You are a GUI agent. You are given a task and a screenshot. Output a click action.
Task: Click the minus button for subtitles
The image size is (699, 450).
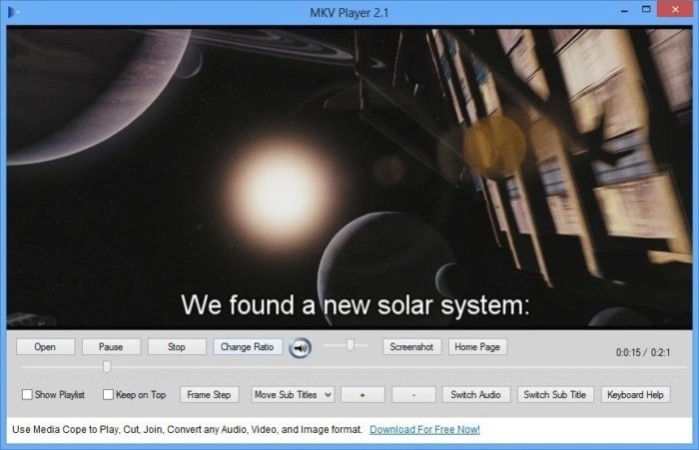coord(414,395)
